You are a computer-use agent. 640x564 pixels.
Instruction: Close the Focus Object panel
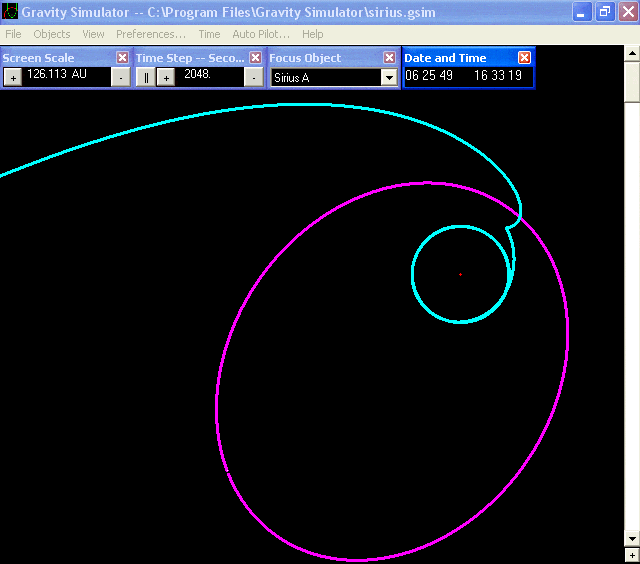coord(389,58)
